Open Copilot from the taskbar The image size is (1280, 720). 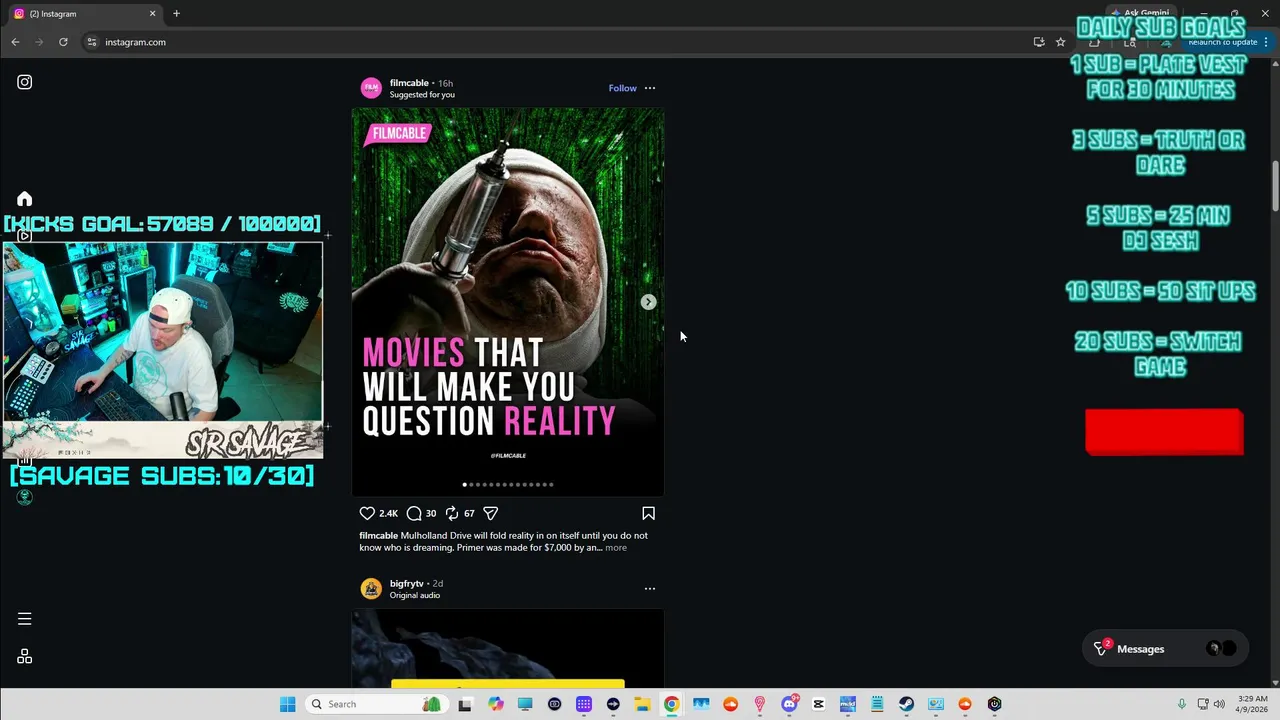coord(496,704)
